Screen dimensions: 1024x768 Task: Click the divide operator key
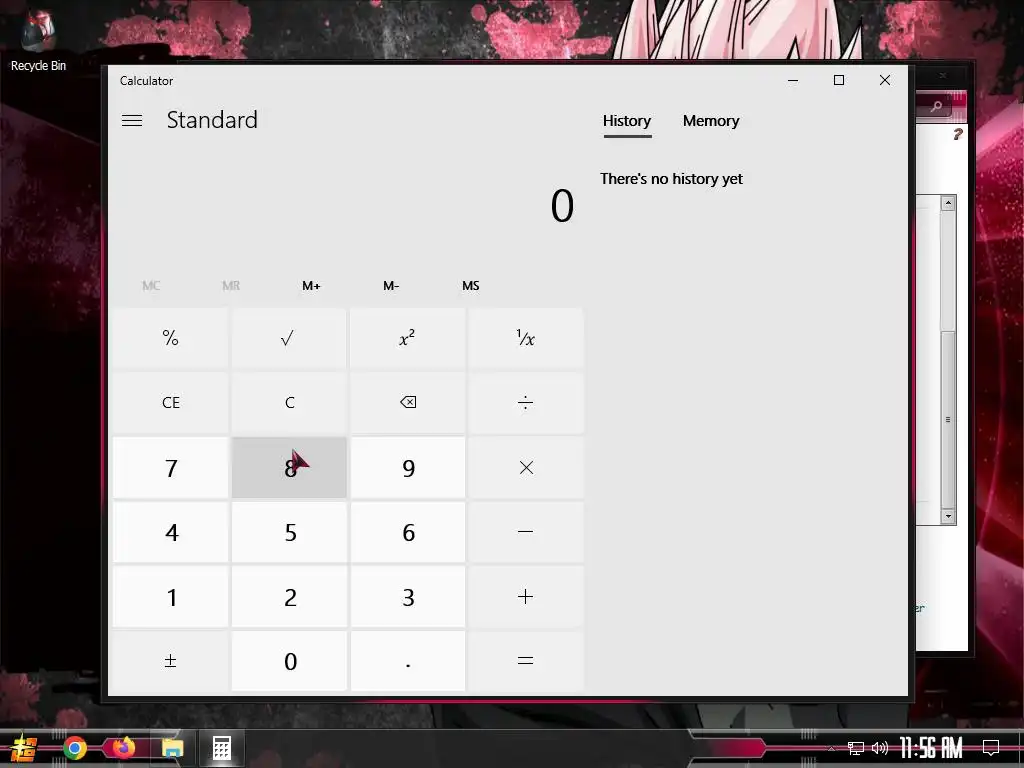click(x=526, y=402)
